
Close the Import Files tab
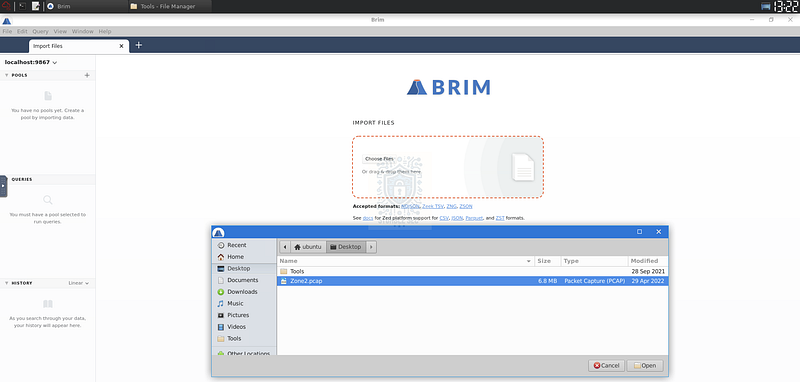pos(121,46)
